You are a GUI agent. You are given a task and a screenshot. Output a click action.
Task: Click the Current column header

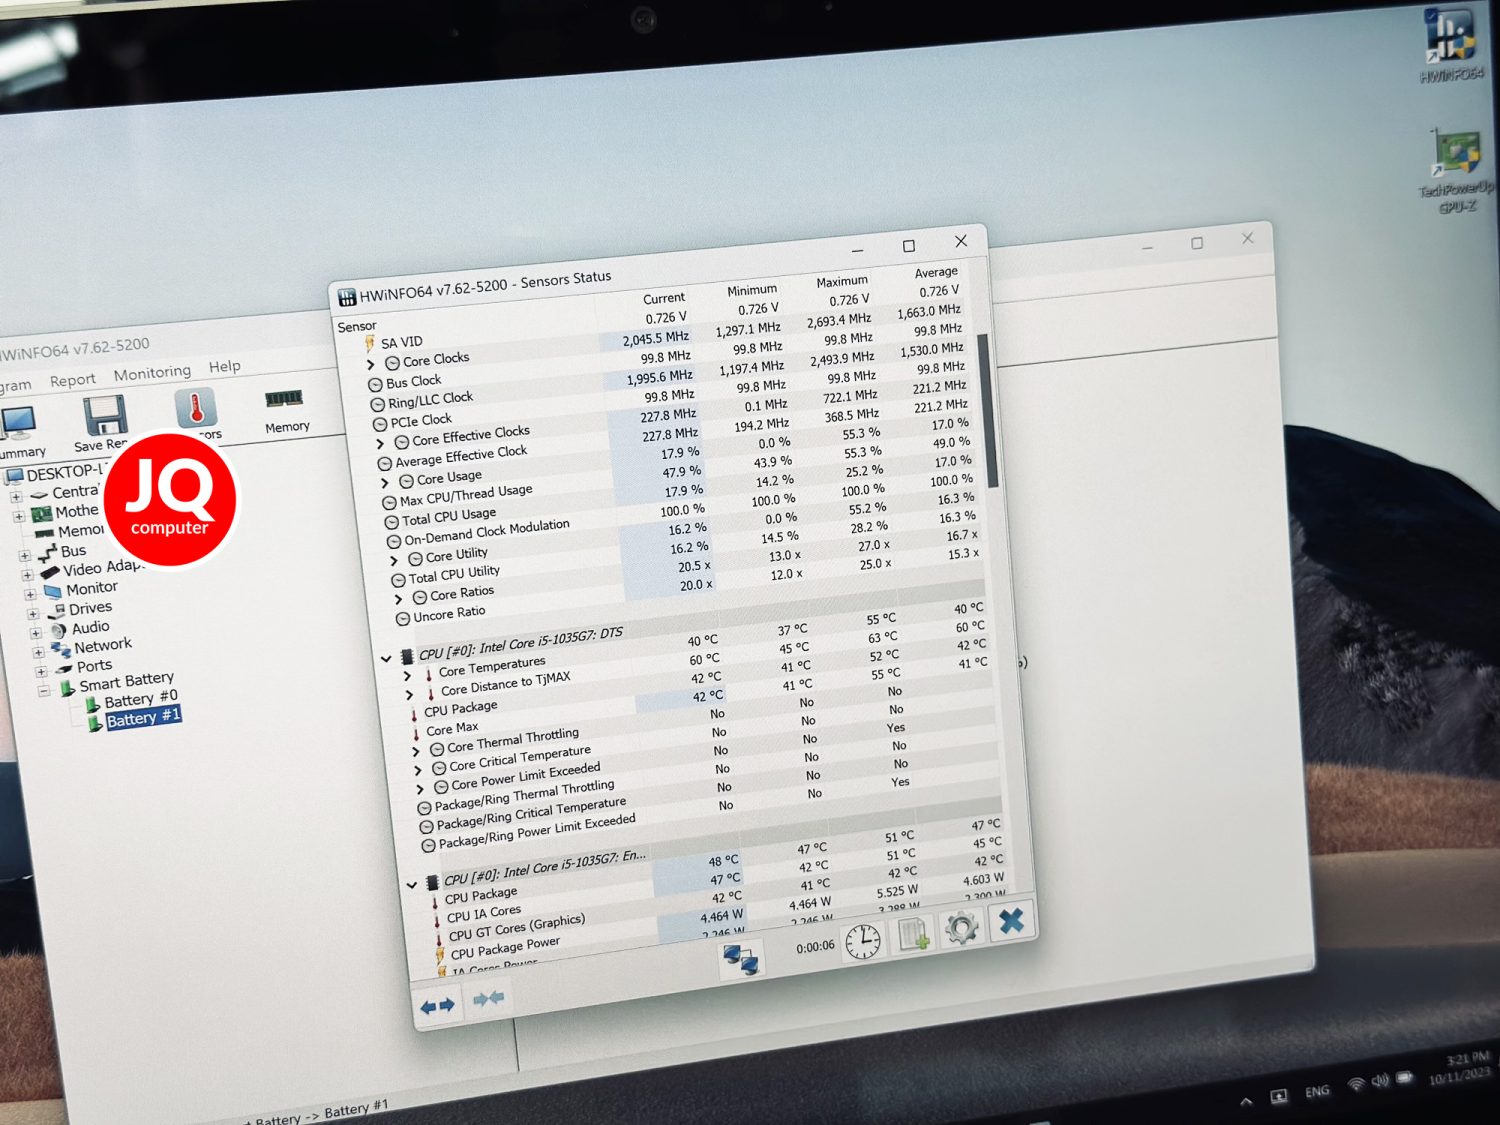click(x=664, y=298)
